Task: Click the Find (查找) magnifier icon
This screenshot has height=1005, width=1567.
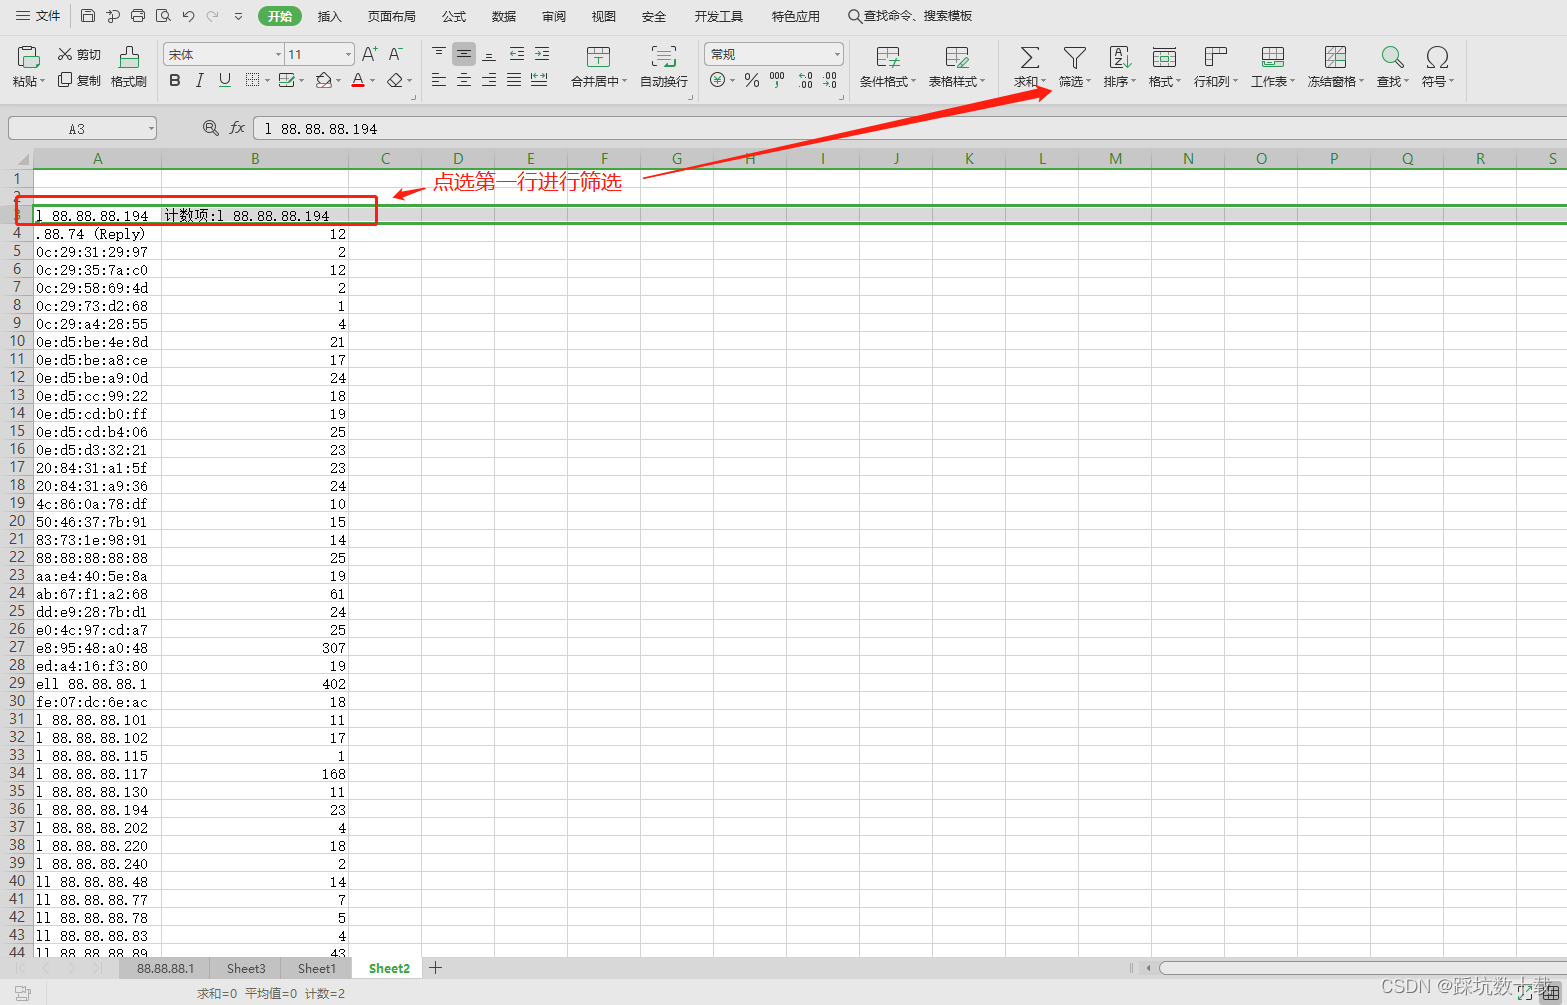Action: click(1392, 57)
